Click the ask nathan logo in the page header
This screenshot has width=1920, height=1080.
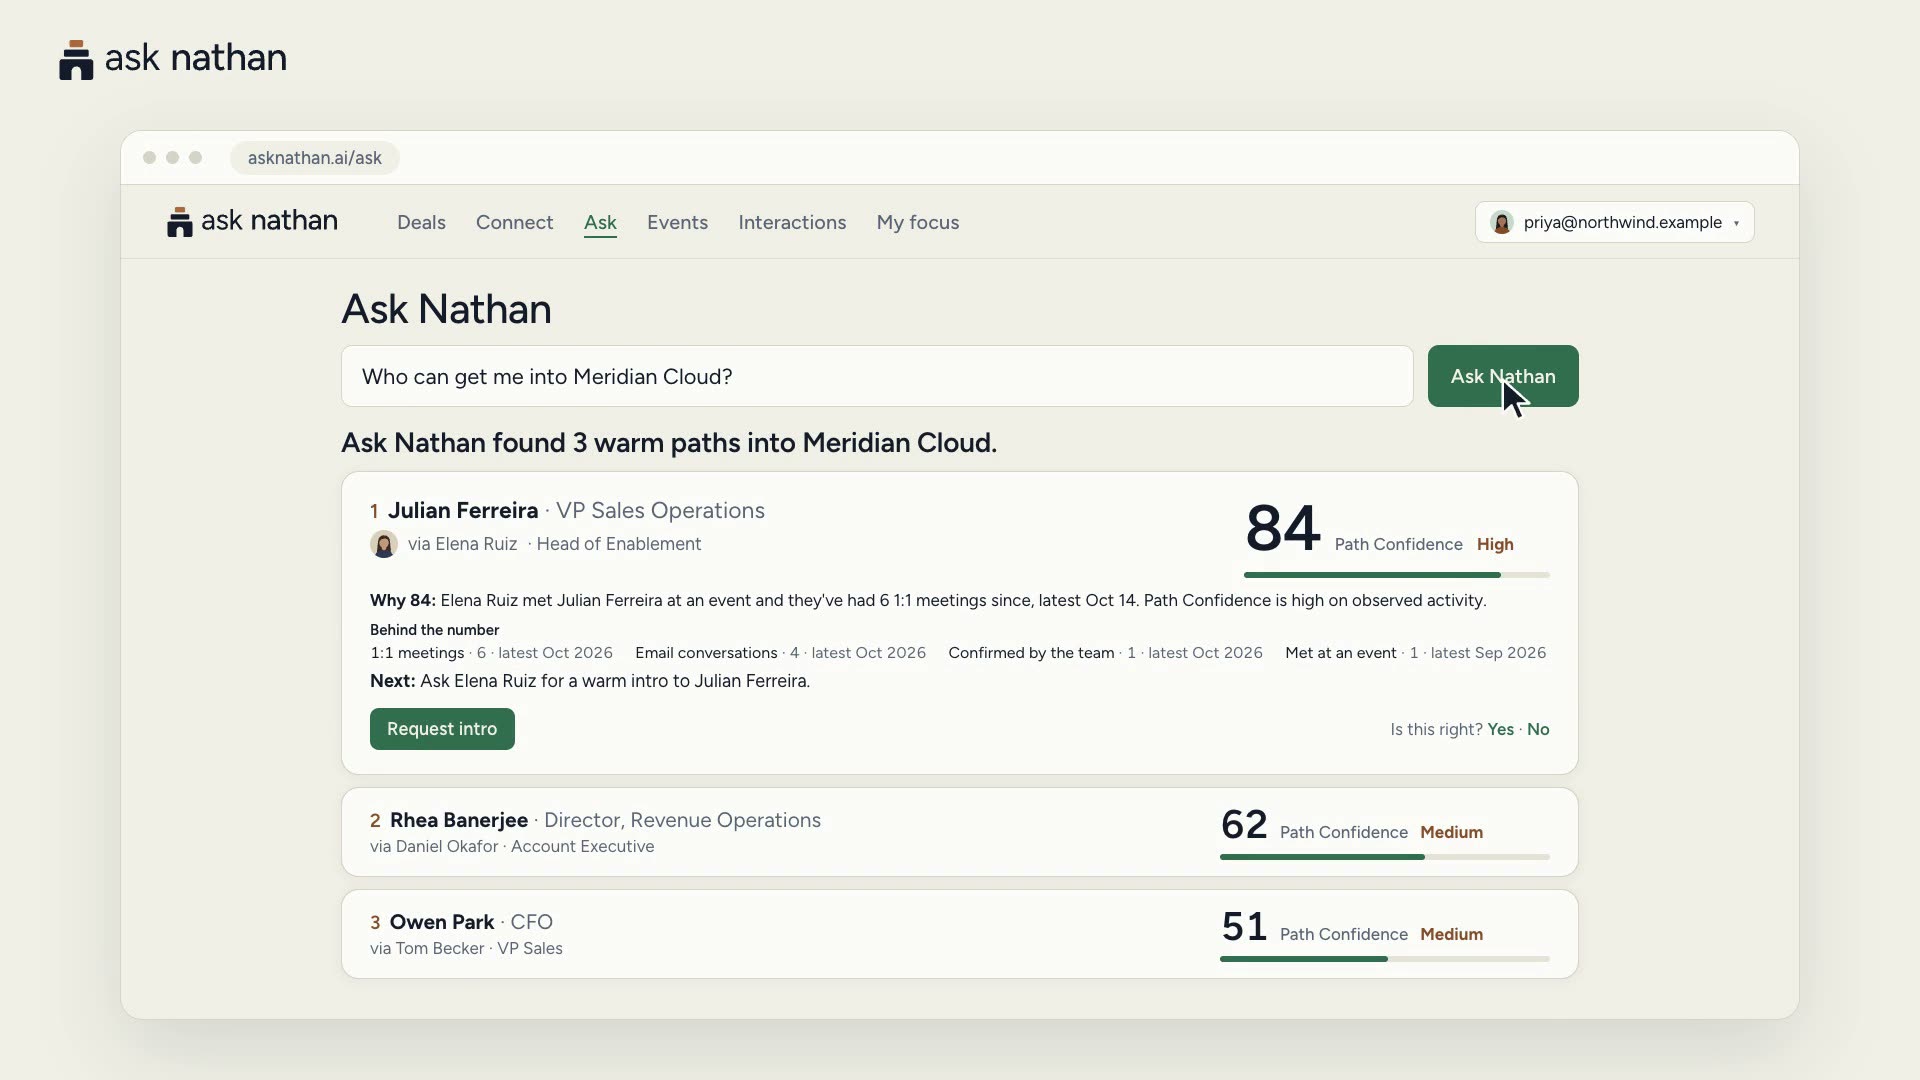pos(173,58)
